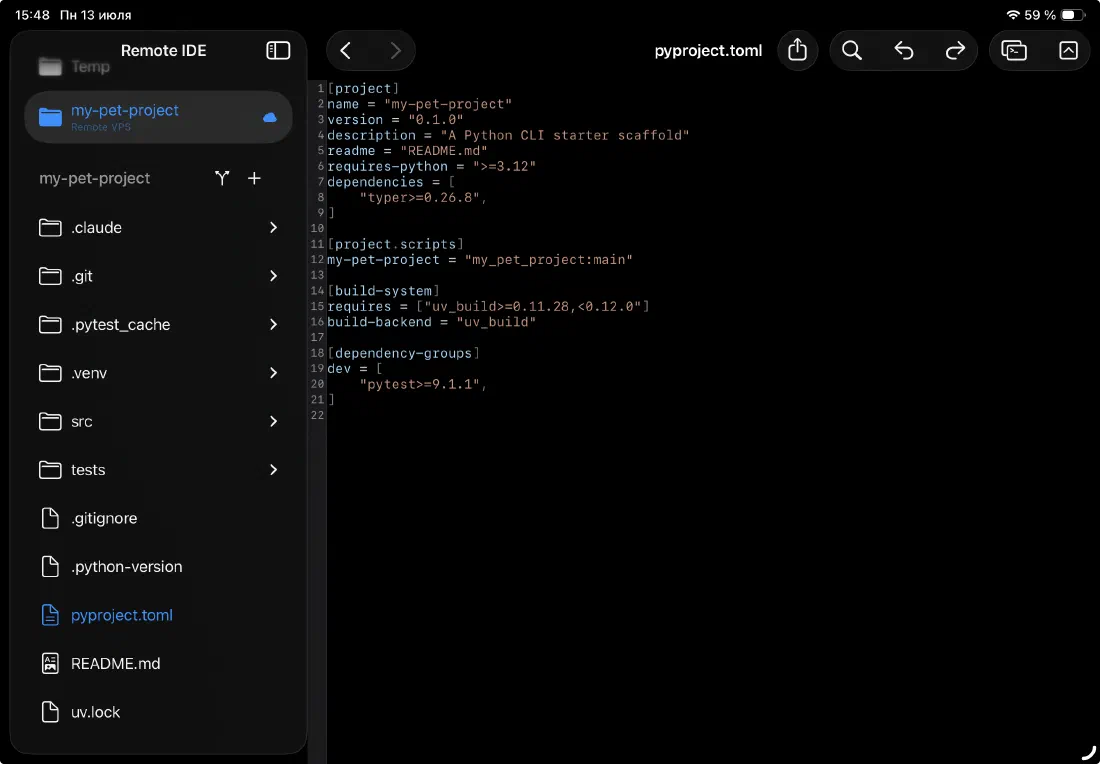Image resolution: width=1100 pixels, height=764 pixels.
Task: Click the Remote IDE title
Action: [163, 51]
